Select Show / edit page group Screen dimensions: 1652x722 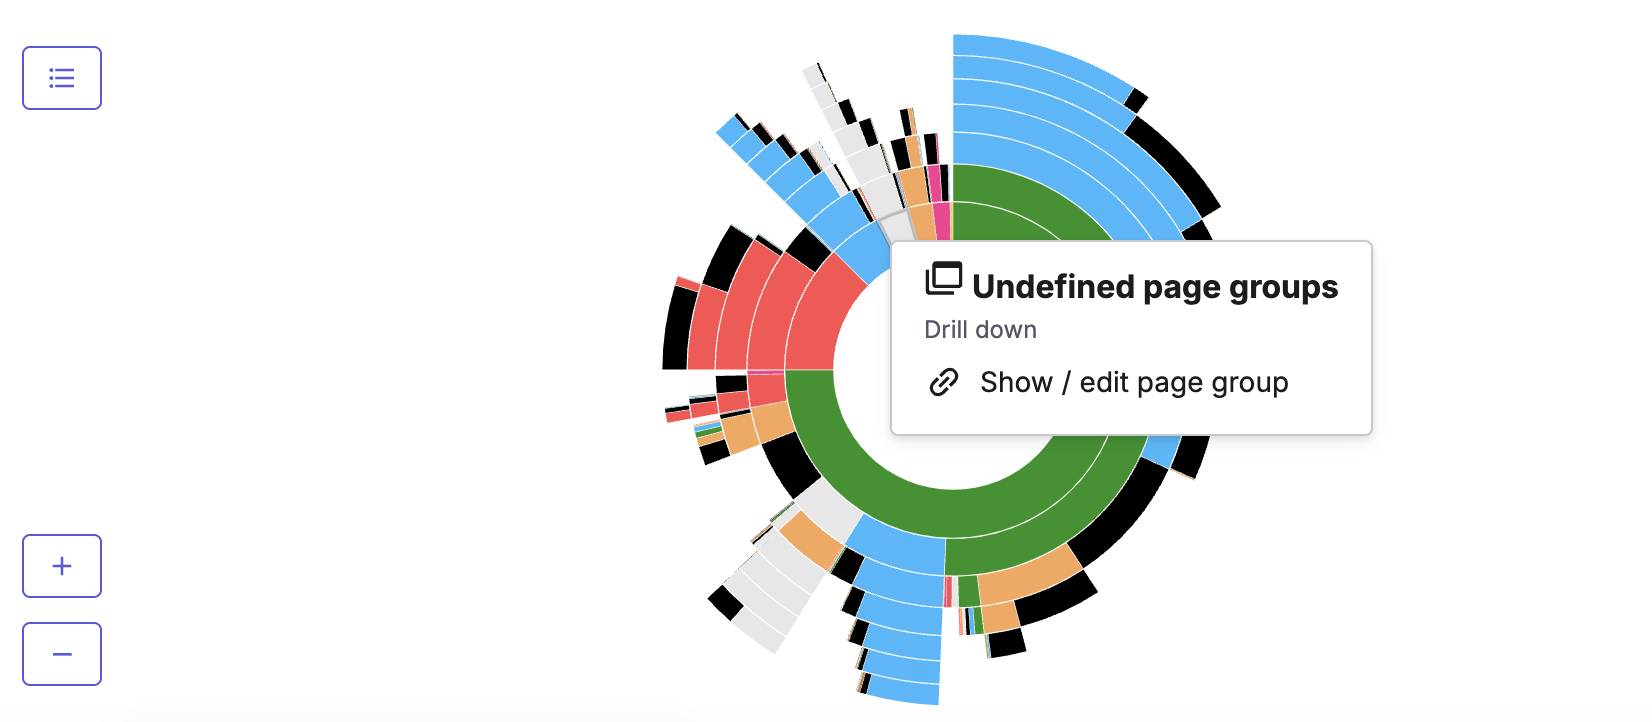point(1134,382)
